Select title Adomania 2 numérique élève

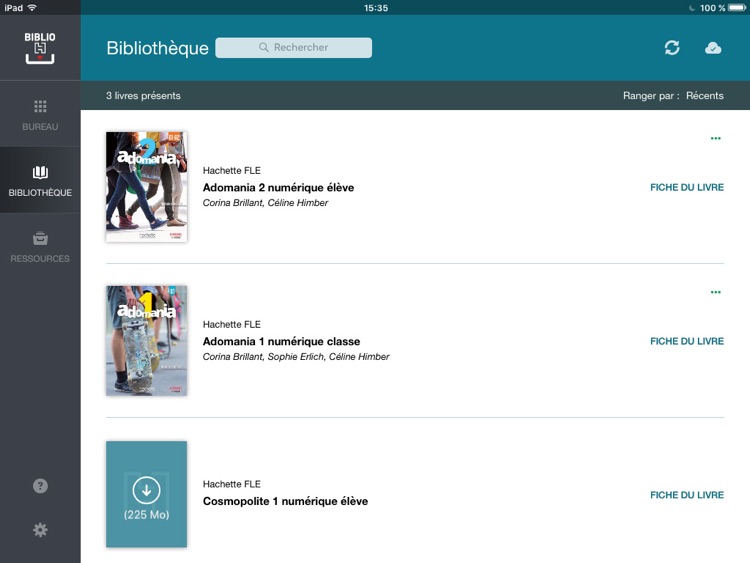click(x=278, y=188)
